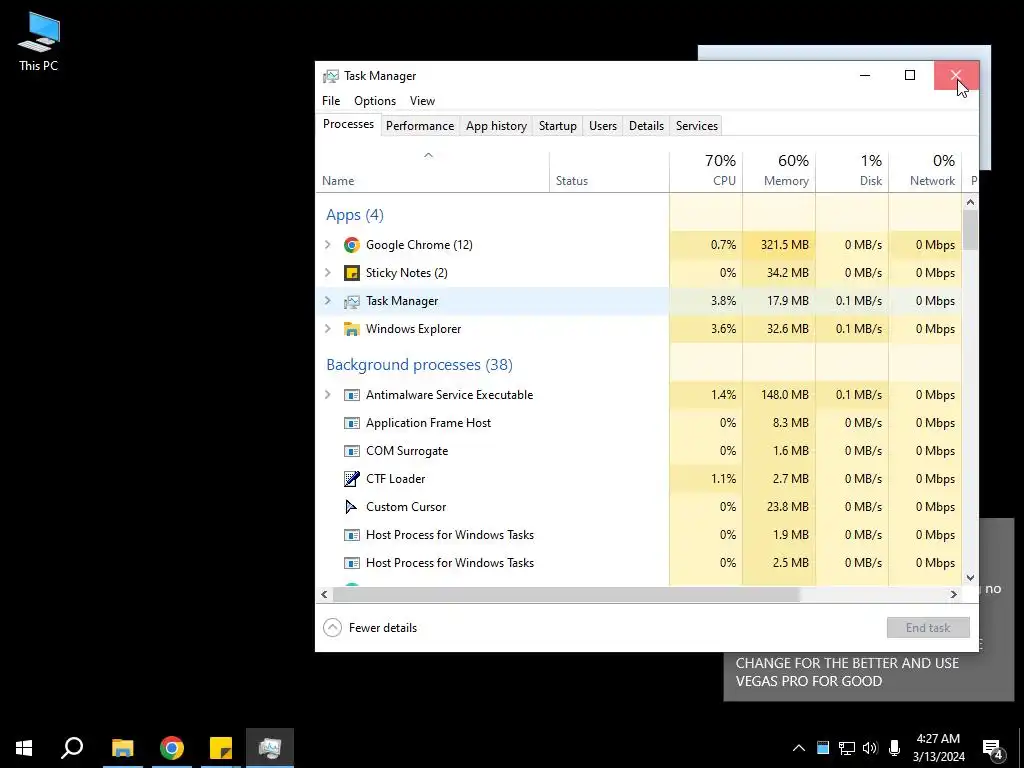Open This PC desktop icon
The width and height of the screenshot is (1024, 768).
point(39,42)
